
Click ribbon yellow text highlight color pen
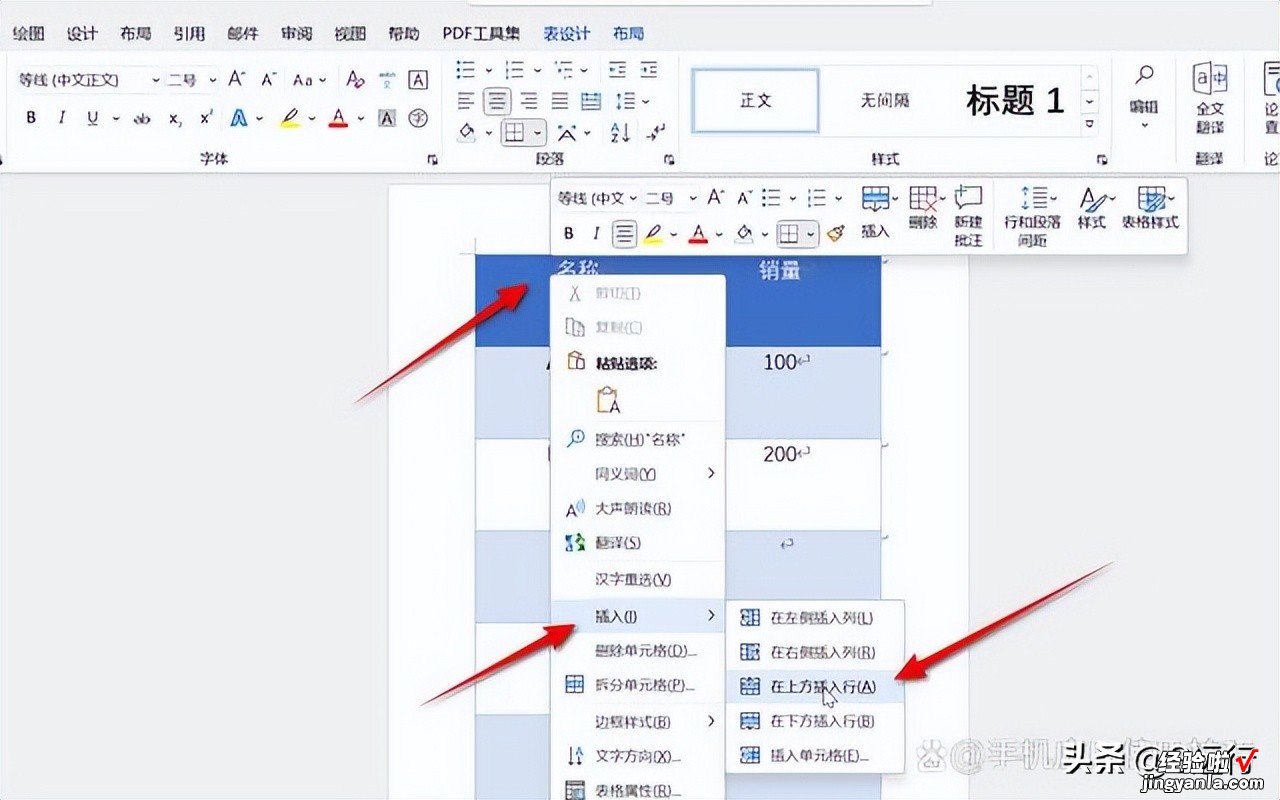click(290, 118)
